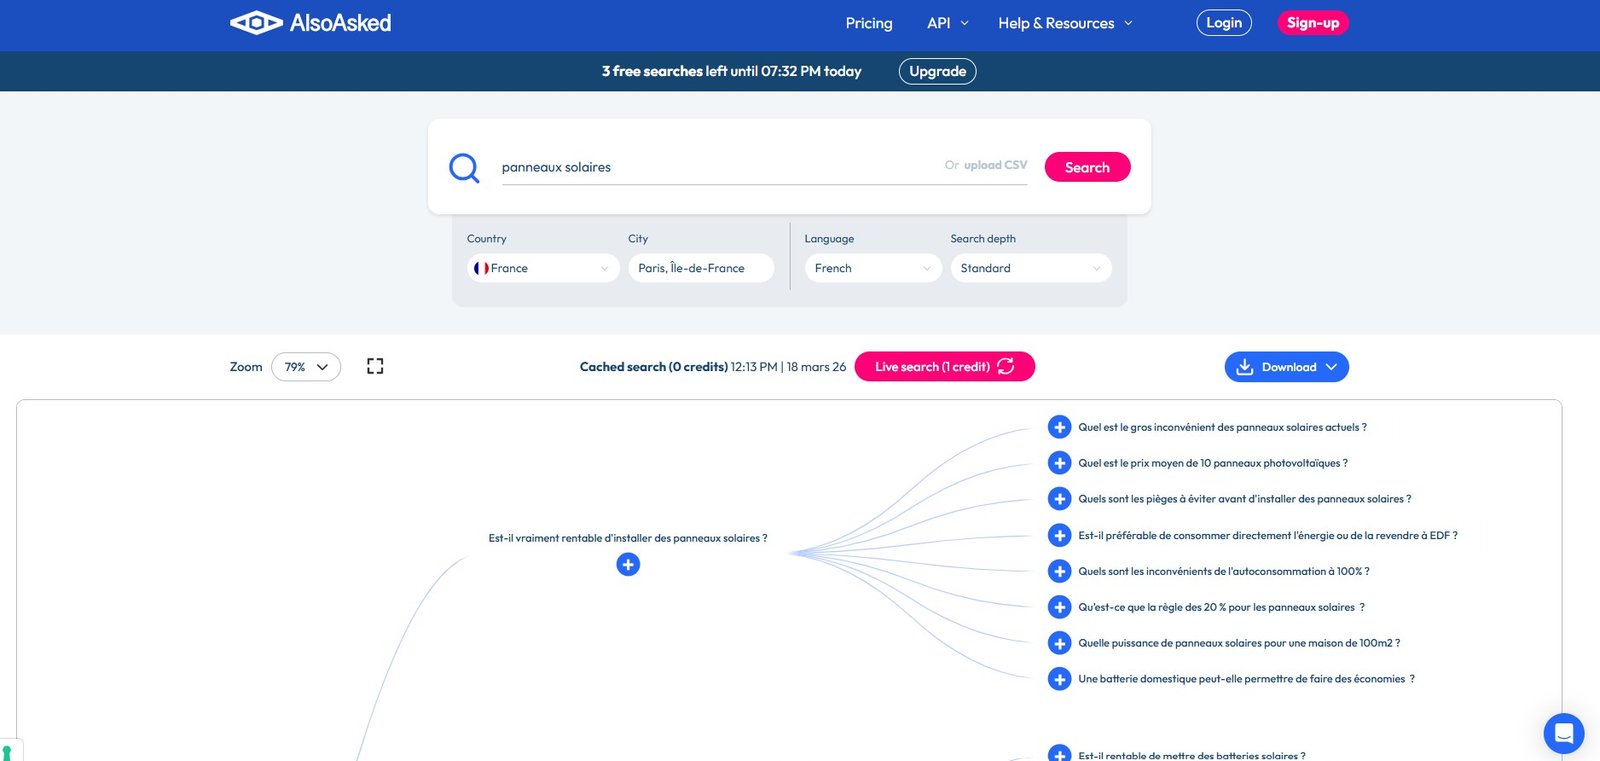Screen dimensions: 1600x761
Task: Expand the API menu
Action: pos(948,23)
